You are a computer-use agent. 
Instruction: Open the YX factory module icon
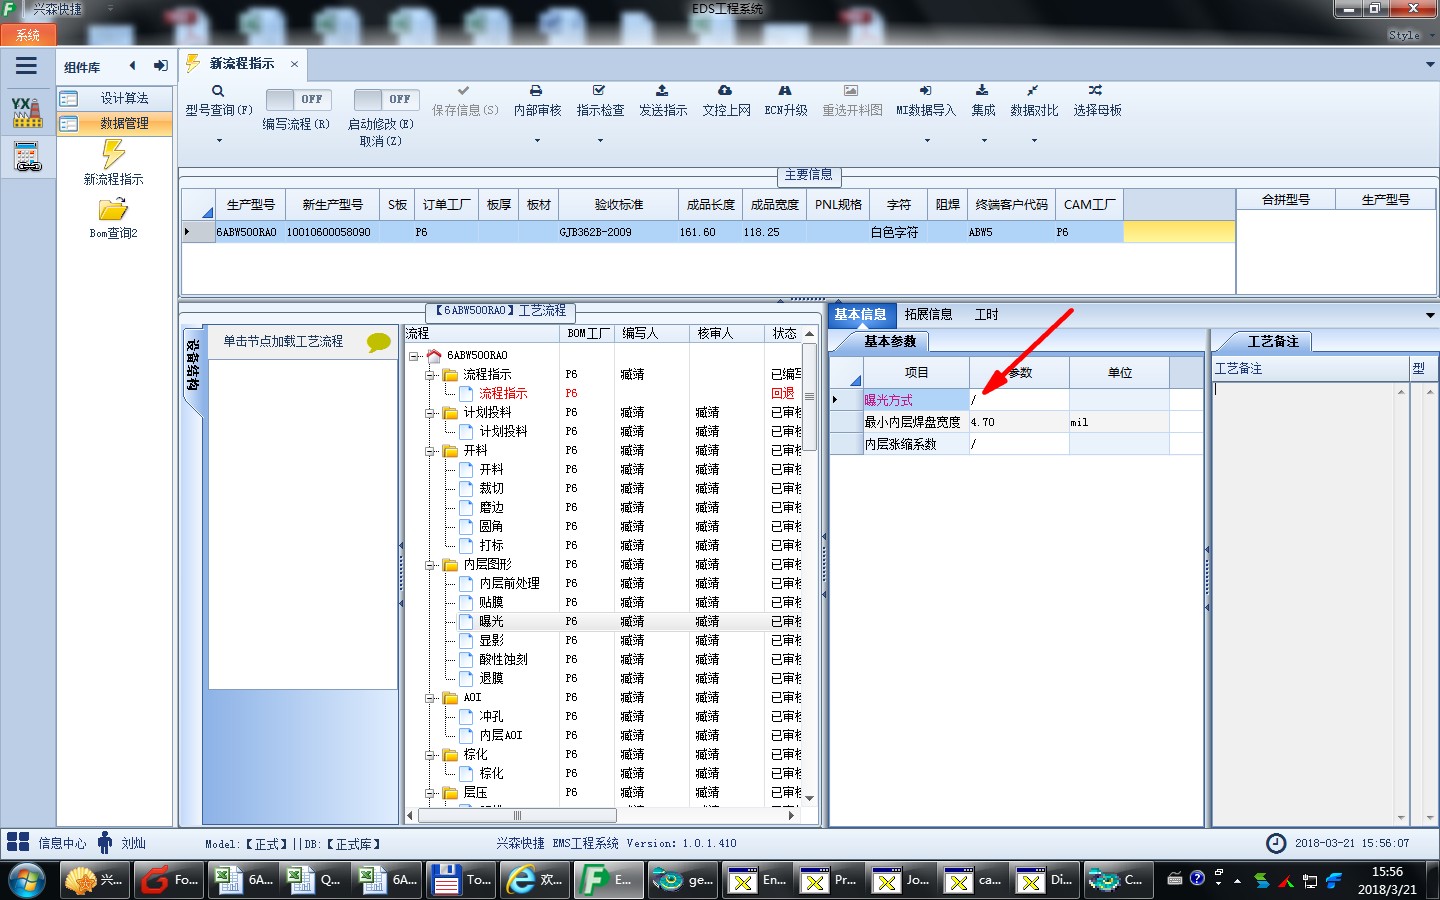(x=27, y=112)
